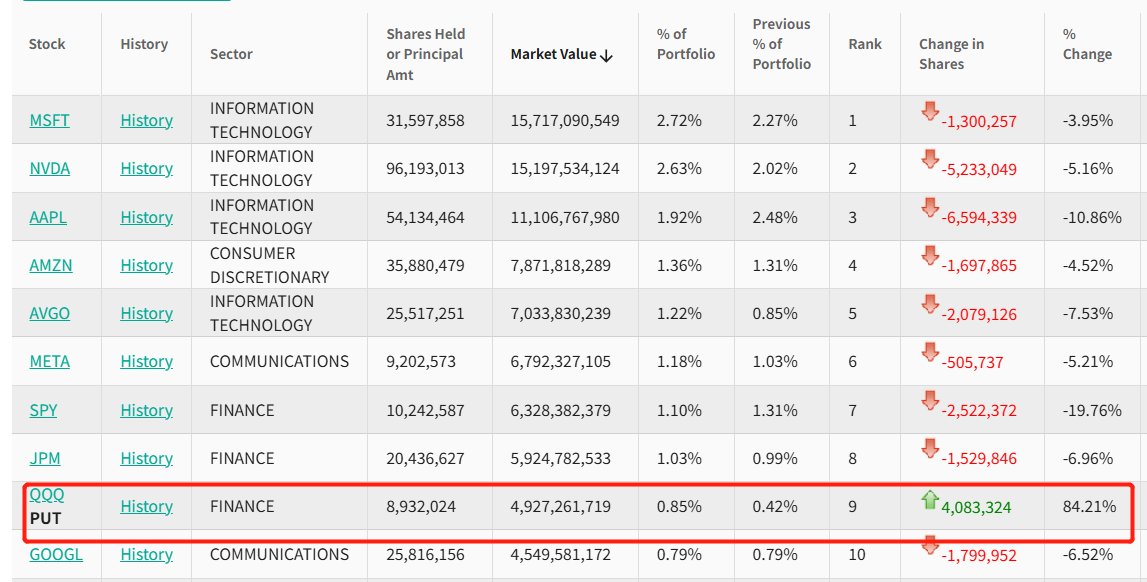Viewport: 1147px width, 582px height.
Task: Click the red down arrow in SPY row
Action: 930,402
